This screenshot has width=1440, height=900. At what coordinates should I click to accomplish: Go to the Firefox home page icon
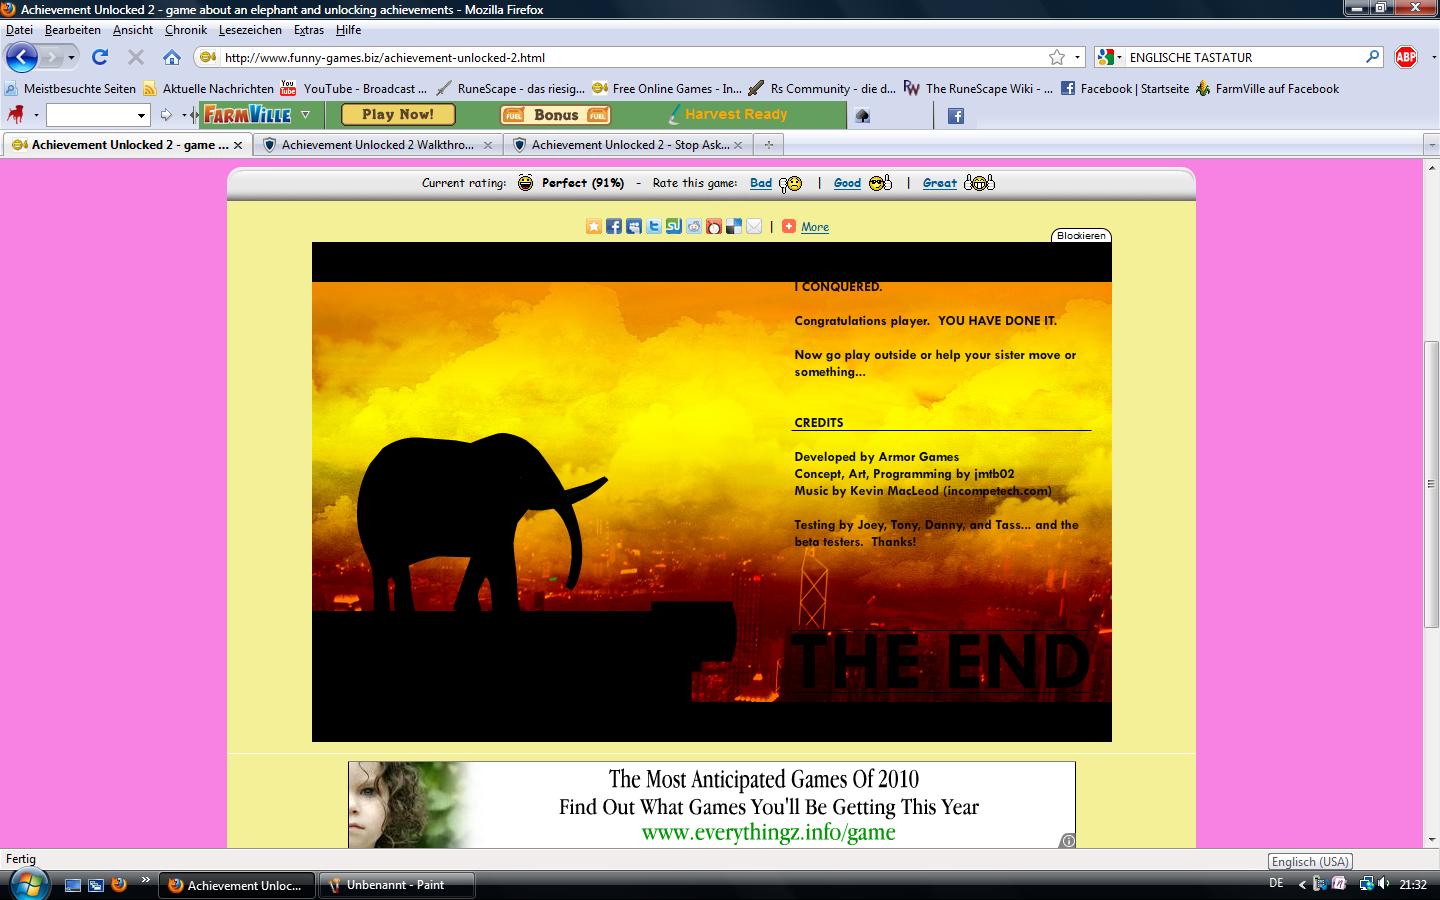pyautogui.click(x=172, y=57)
